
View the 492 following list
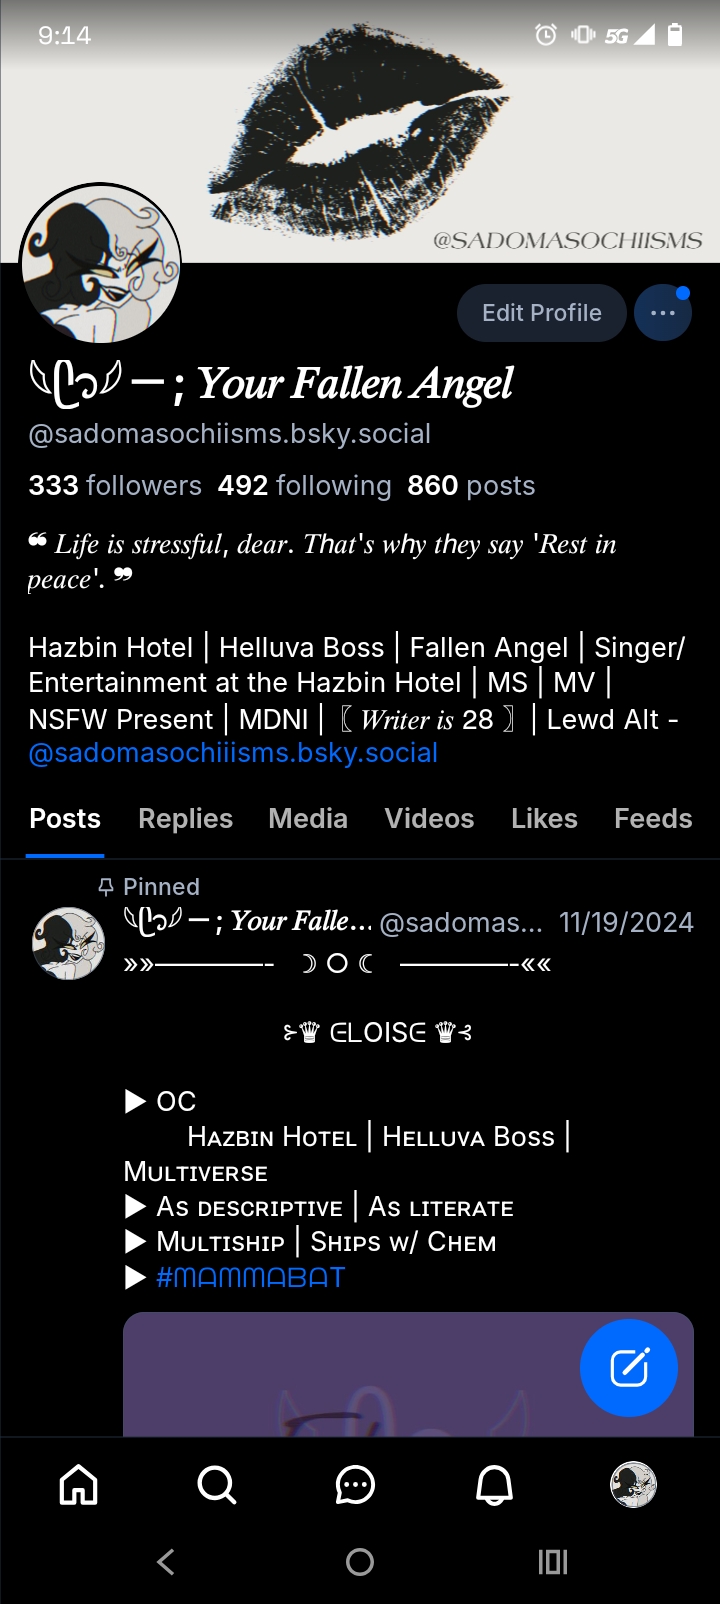(x=304, y=486)
